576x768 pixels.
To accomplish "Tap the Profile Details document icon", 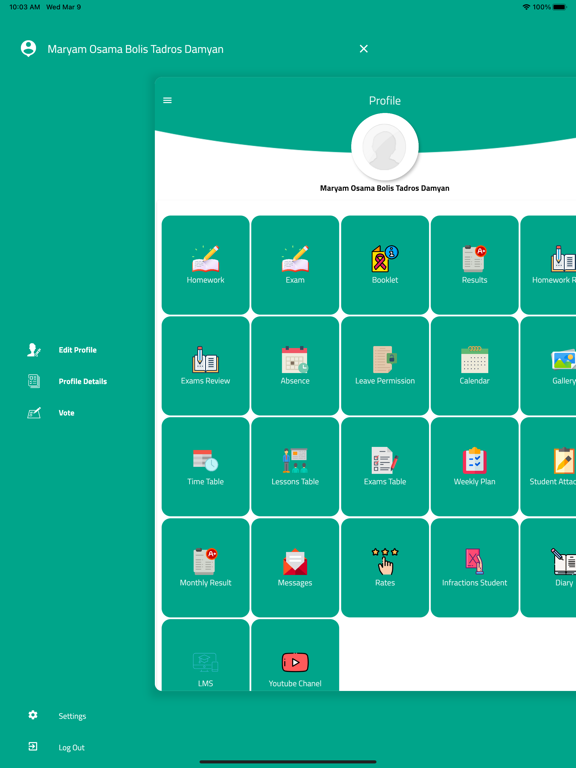I will click(x=34, y=381).
